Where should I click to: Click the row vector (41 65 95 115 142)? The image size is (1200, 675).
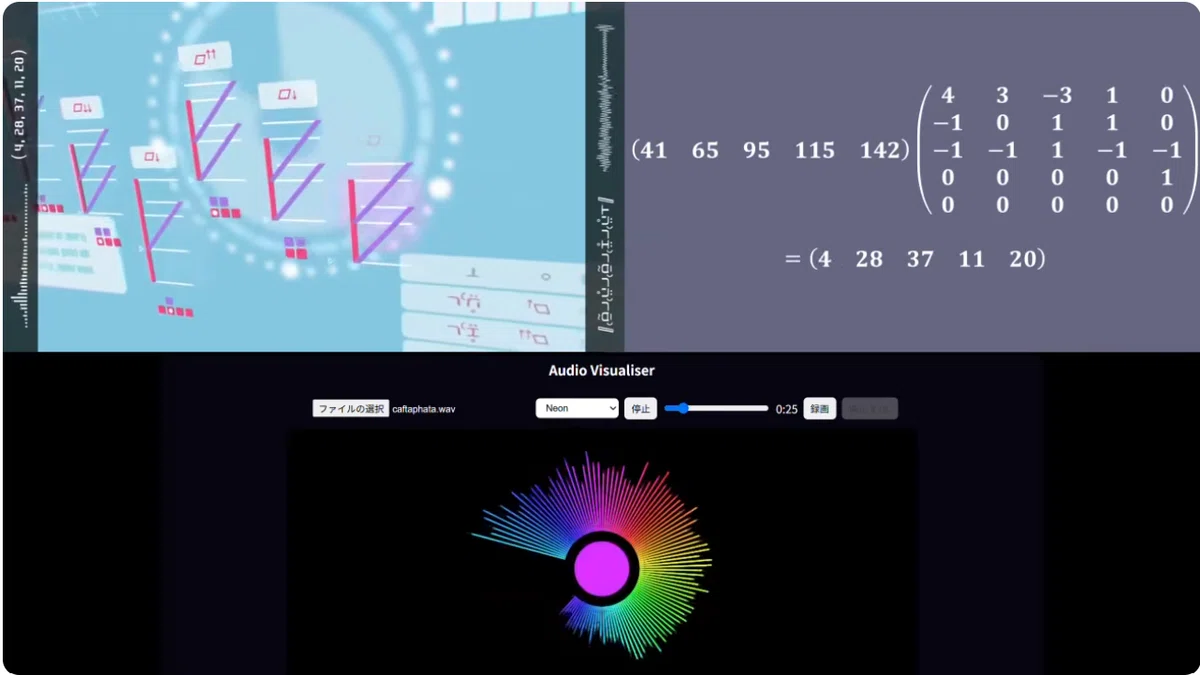(770, 151)
